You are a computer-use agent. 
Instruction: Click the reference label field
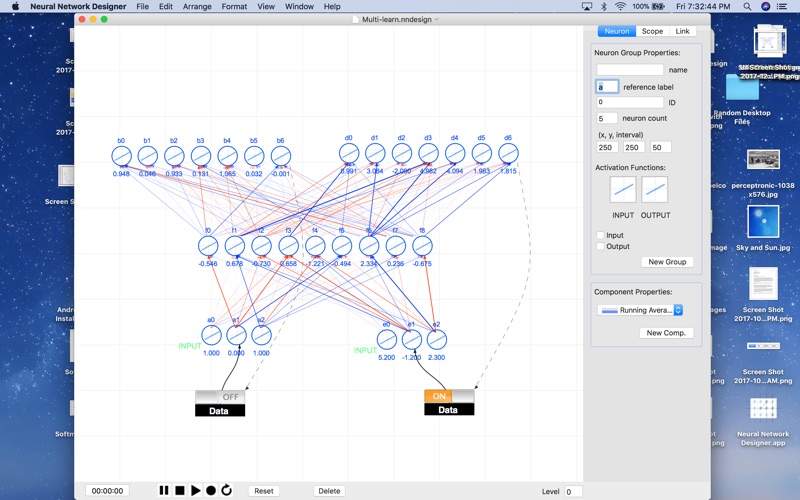click(x=607, y=87)
